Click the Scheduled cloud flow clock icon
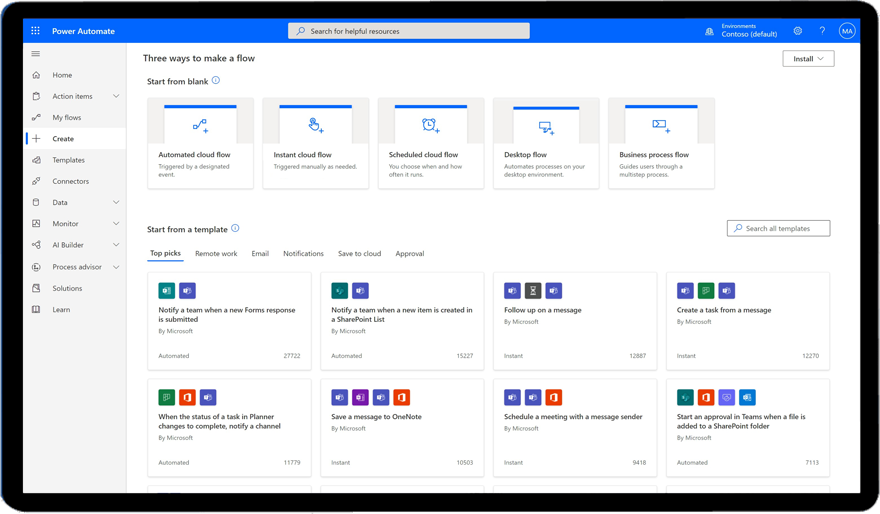 (431, 125)
